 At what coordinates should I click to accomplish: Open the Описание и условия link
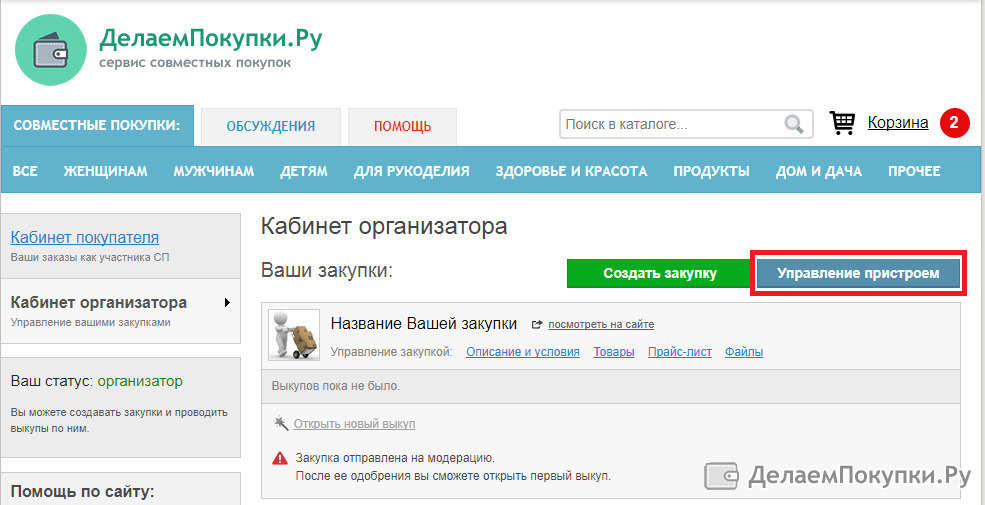[x=523, y=352]
